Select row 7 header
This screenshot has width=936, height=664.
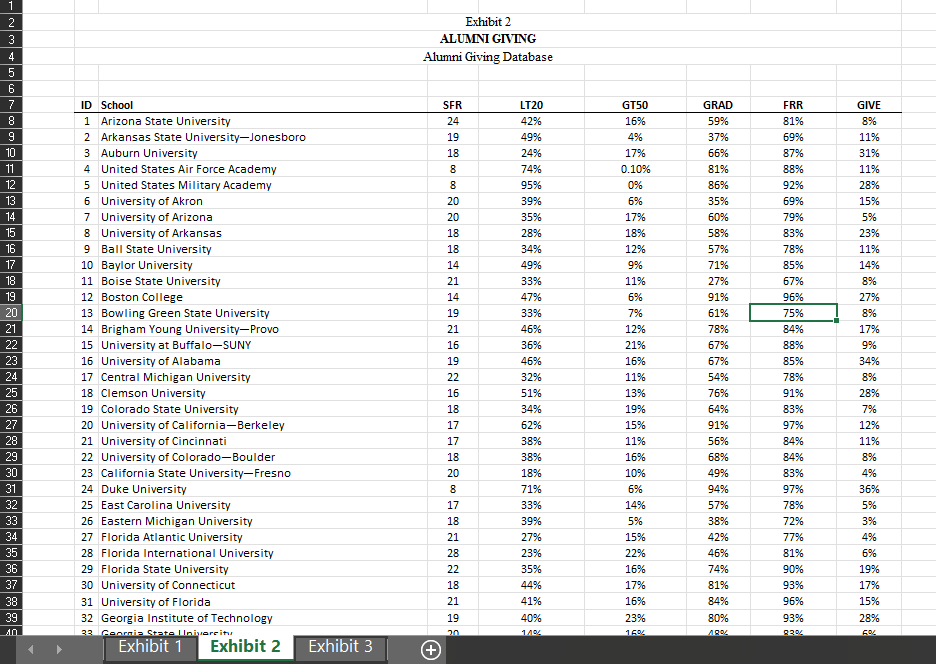11,104
